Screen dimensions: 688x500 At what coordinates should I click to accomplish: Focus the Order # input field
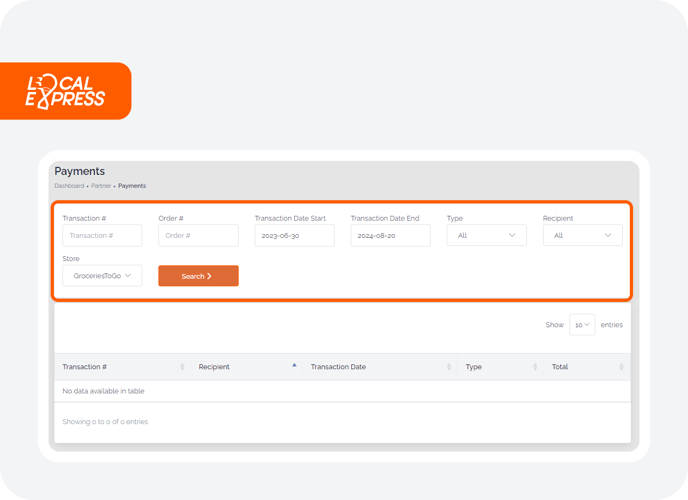(198, 236)
